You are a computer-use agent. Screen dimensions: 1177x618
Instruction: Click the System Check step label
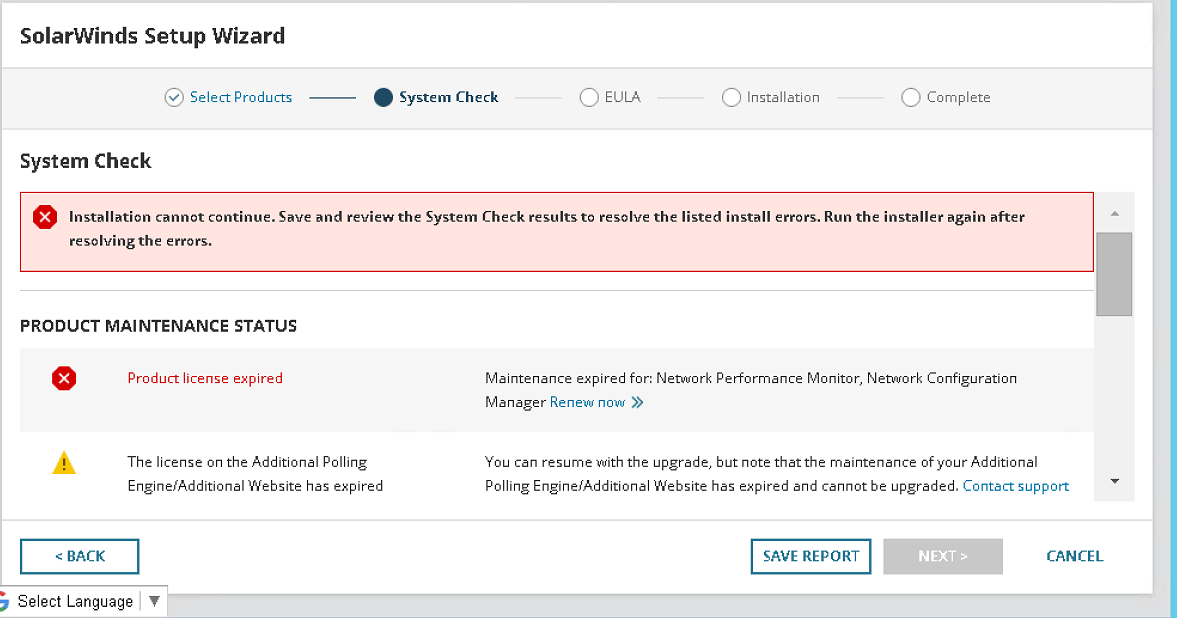pos(448,97)
